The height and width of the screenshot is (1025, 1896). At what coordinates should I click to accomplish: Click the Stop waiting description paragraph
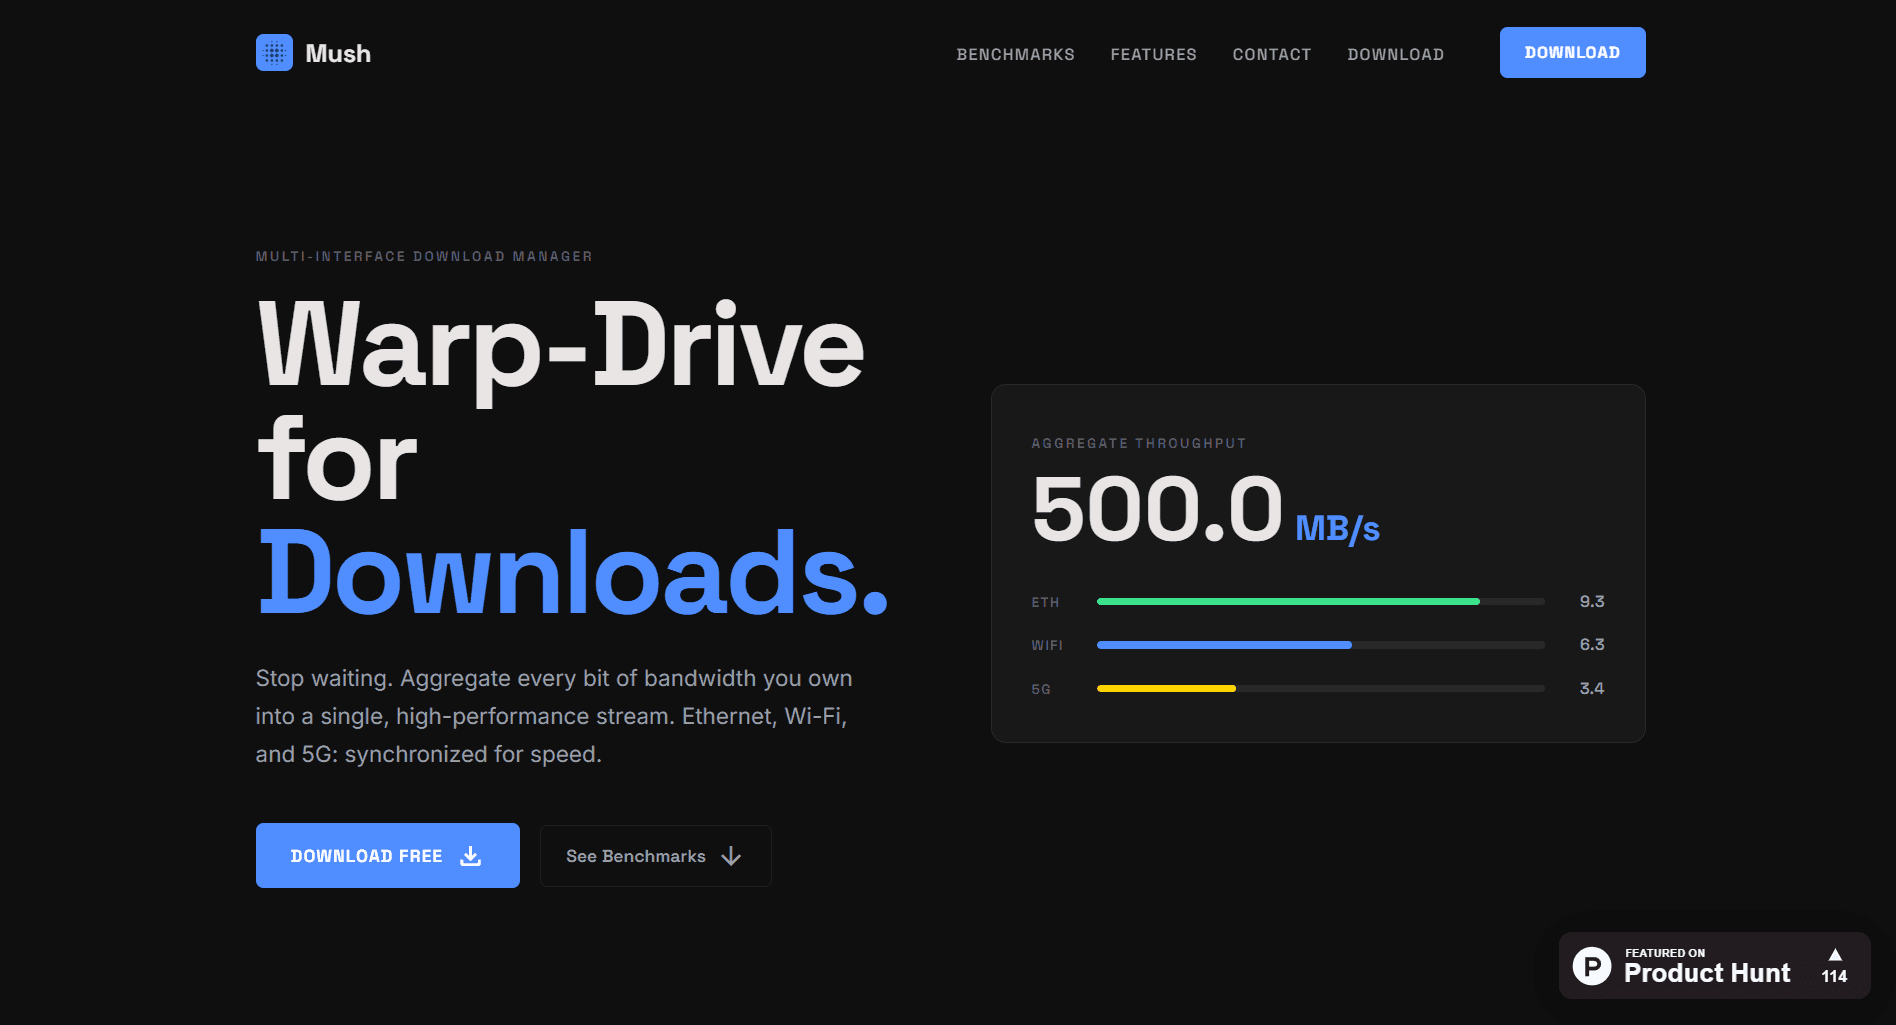tap(554, 716)
